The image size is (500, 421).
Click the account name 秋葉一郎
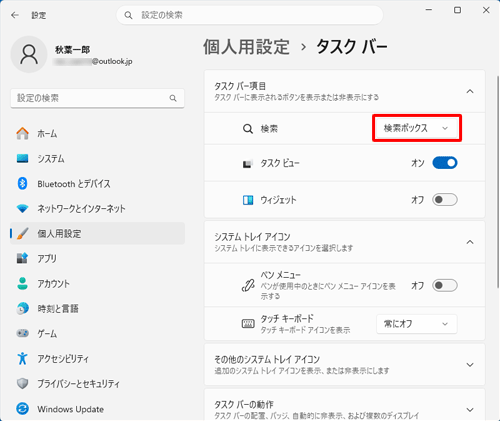tap(73, 50)
